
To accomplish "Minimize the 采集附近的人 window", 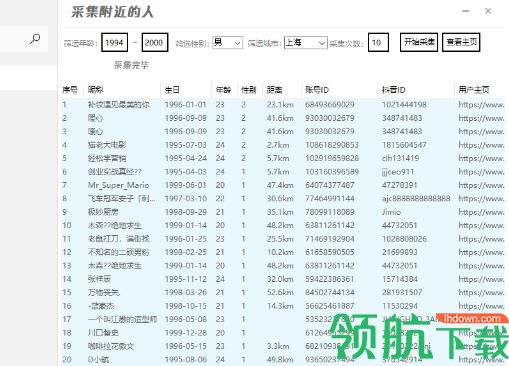I will click(466, 11).
